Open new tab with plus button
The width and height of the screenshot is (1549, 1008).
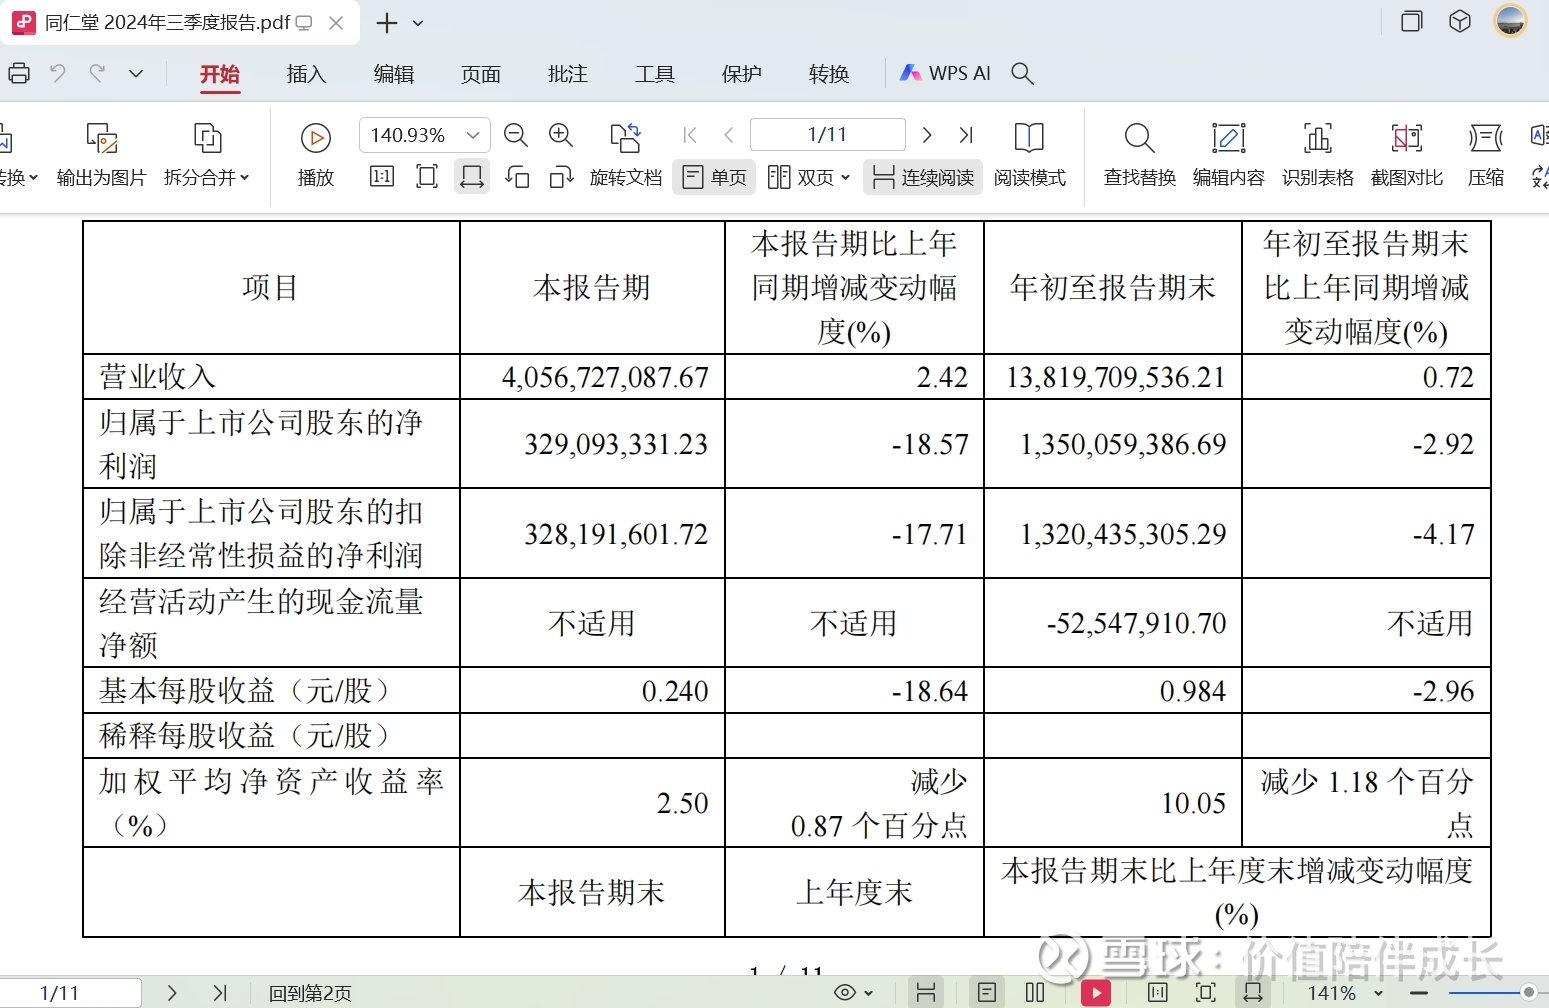(x=386, y=23)
